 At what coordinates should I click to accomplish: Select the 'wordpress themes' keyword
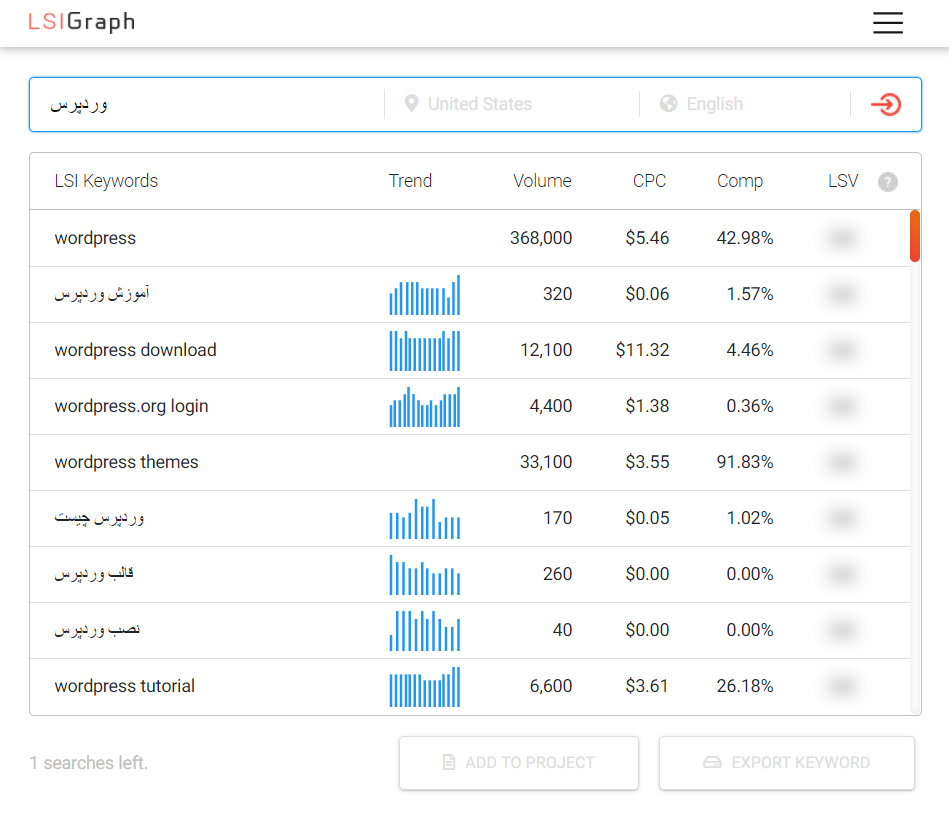point(126,462)
